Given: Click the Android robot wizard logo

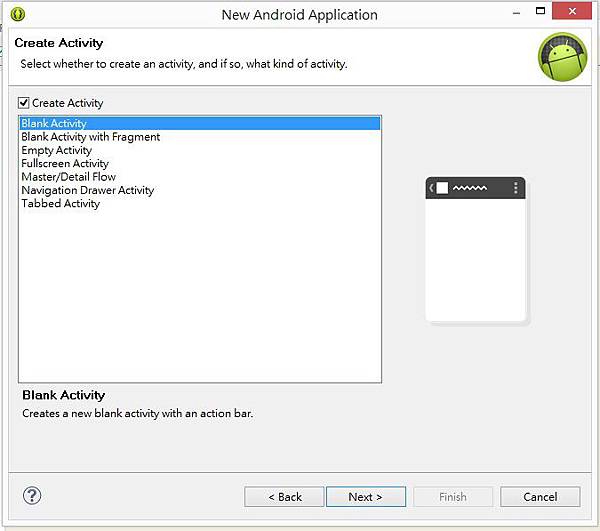Looking at the screenshot, I should point(562,57).
